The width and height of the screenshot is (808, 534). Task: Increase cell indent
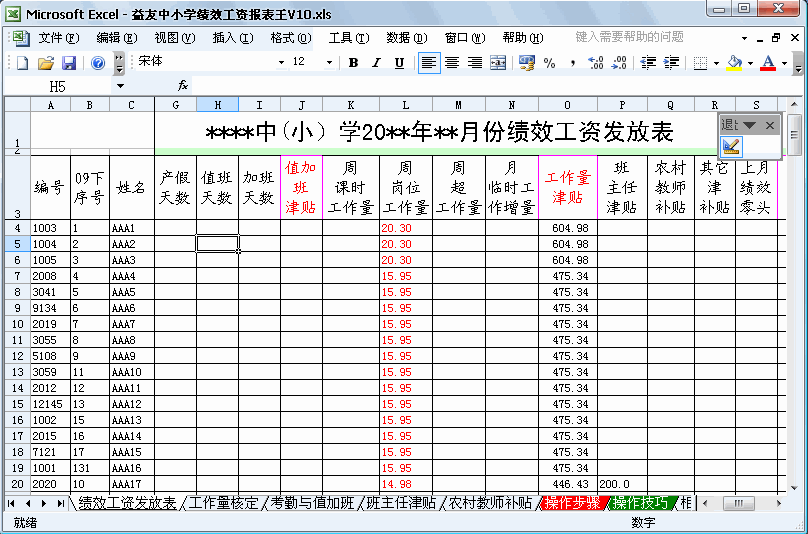(x=671, y=63)
